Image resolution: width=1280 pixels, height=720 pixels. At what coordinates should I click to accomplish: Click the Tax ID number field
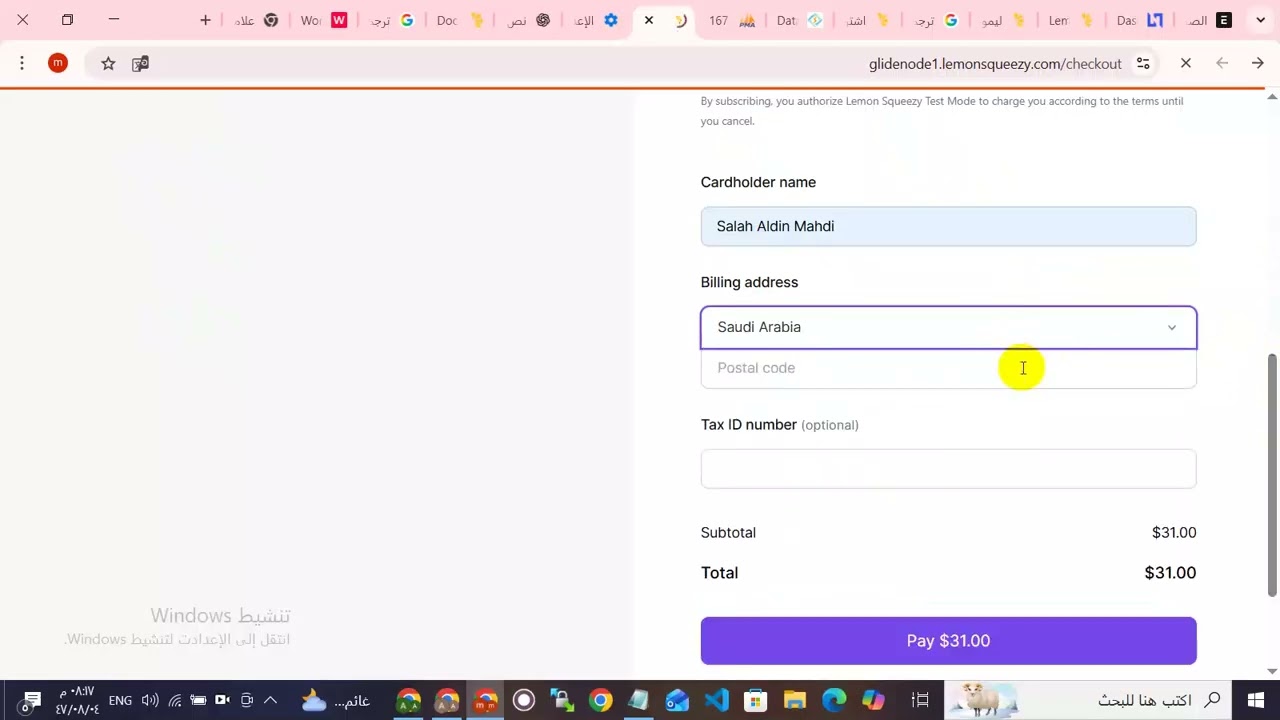coord(948,469)
